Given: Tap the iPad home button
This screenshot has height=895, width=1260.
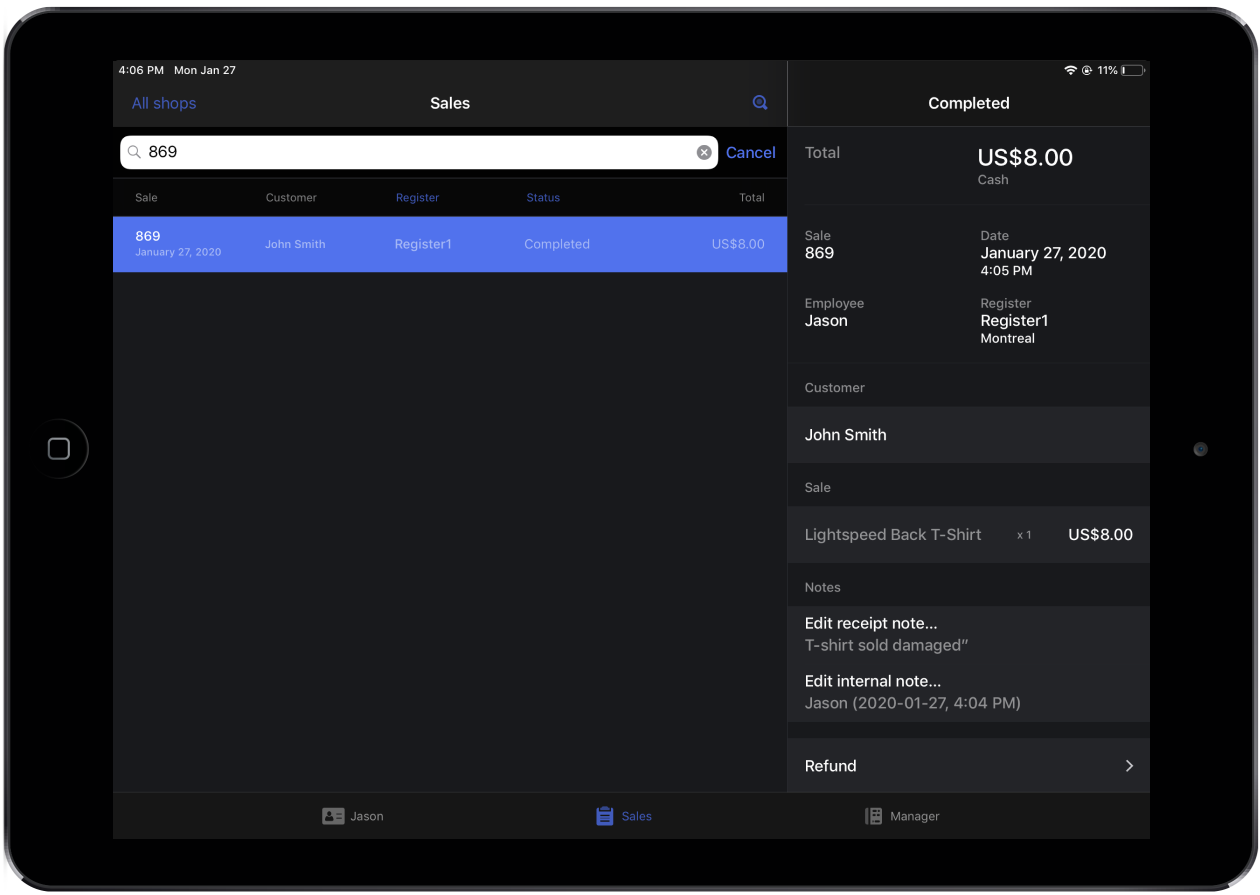Looking at the screenshot, I should click(59, 448).
